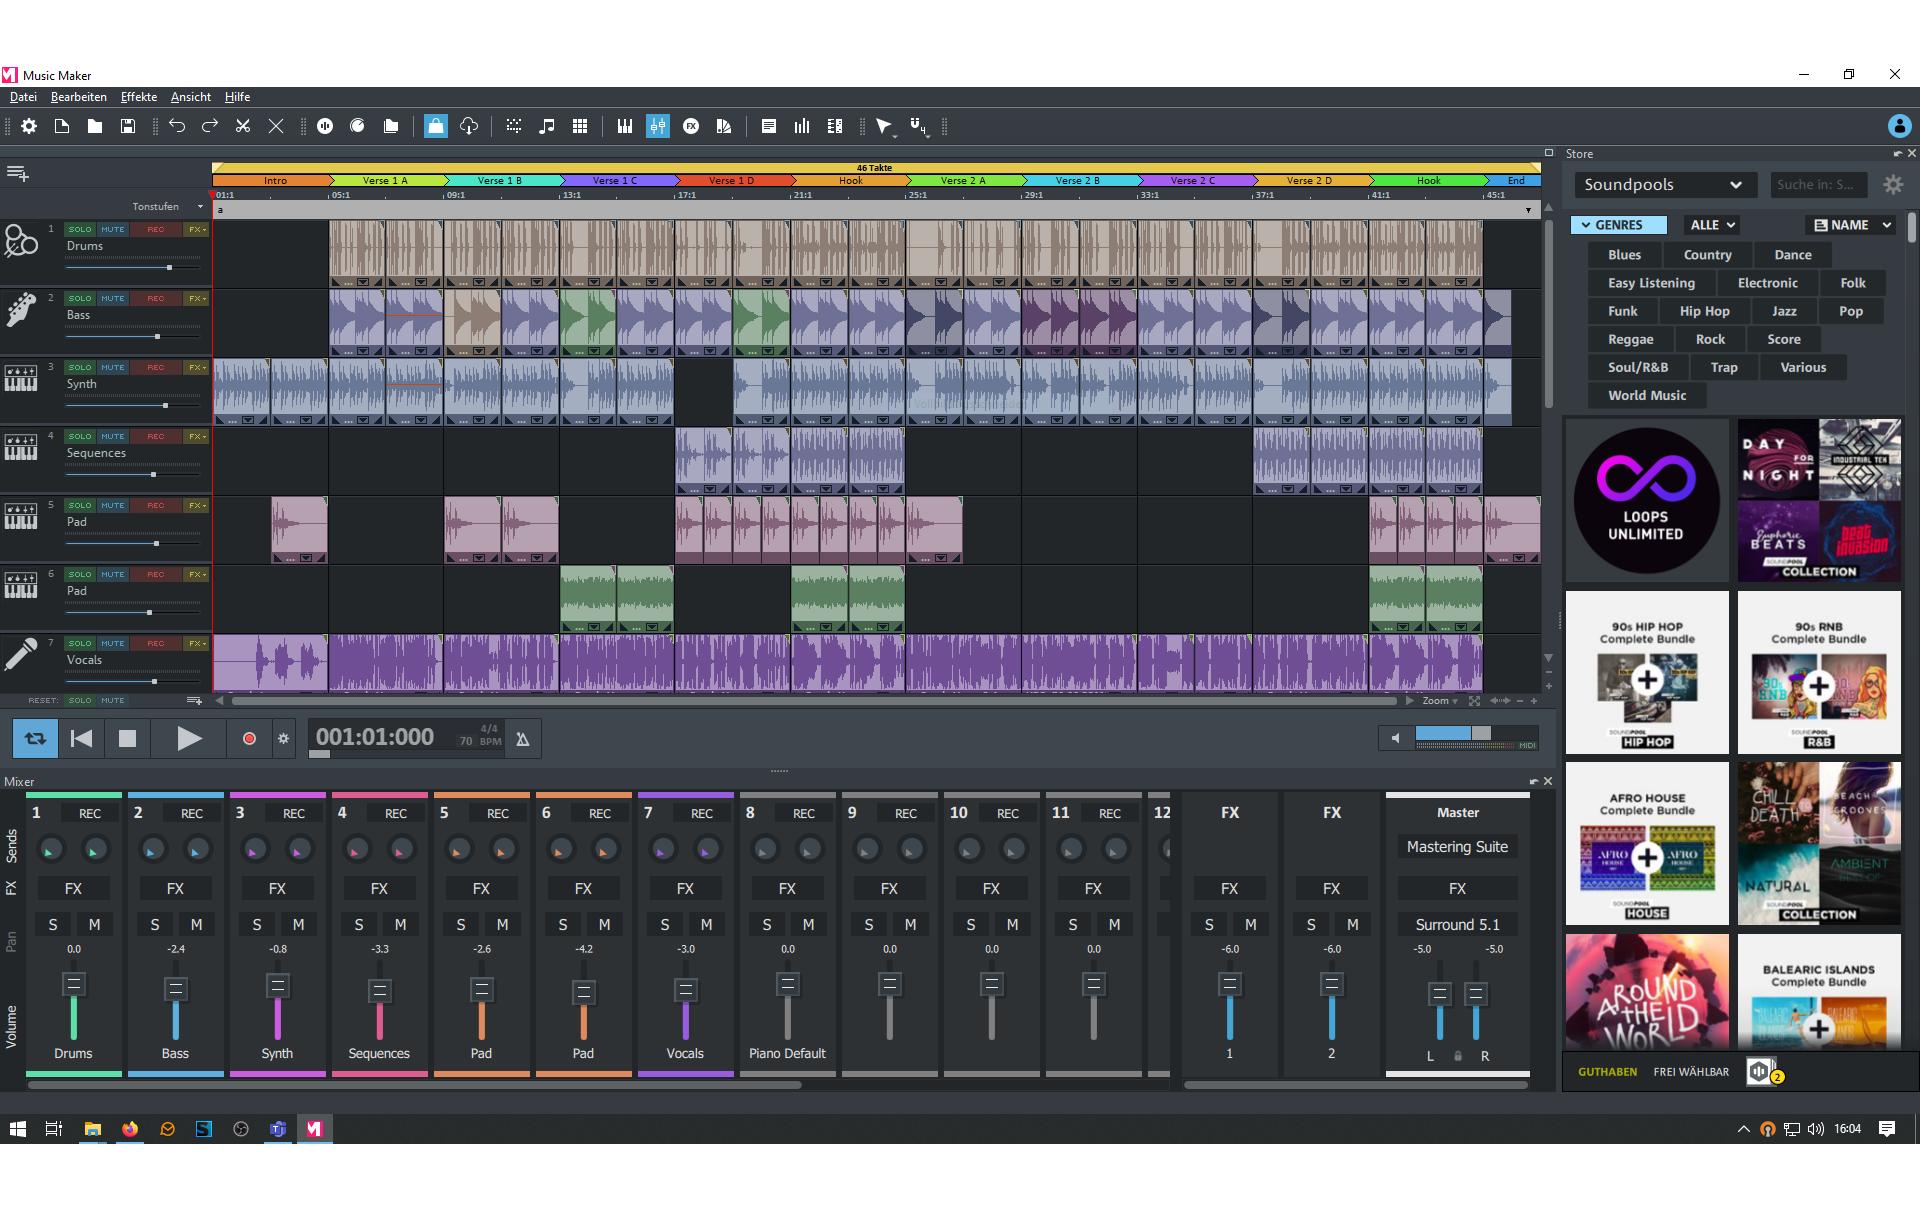Open the music note loops view
1920x1208 pixels.
[547, 126]
